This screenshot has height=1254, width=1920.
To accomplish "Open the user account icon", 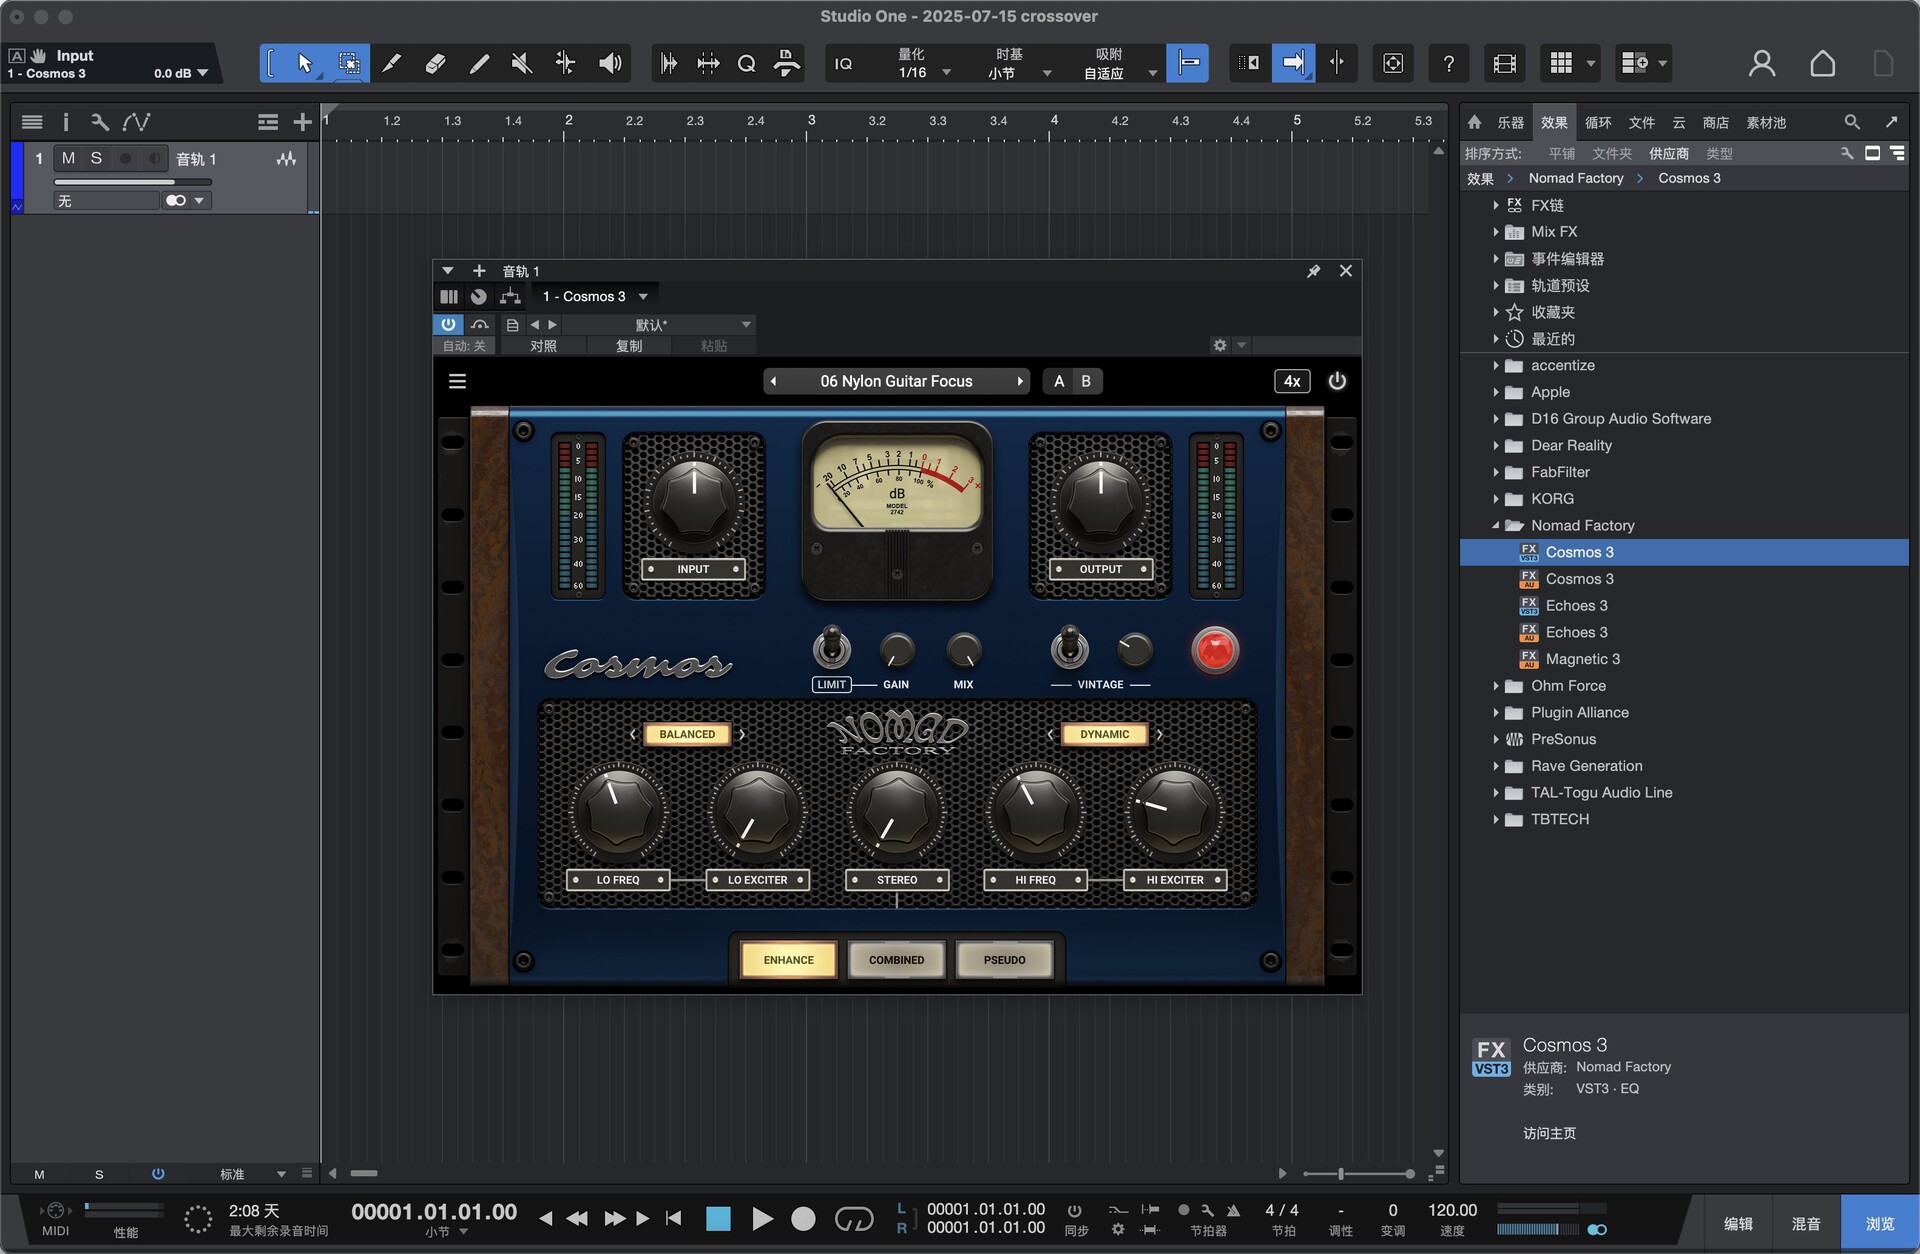I will pos(1762,64).
